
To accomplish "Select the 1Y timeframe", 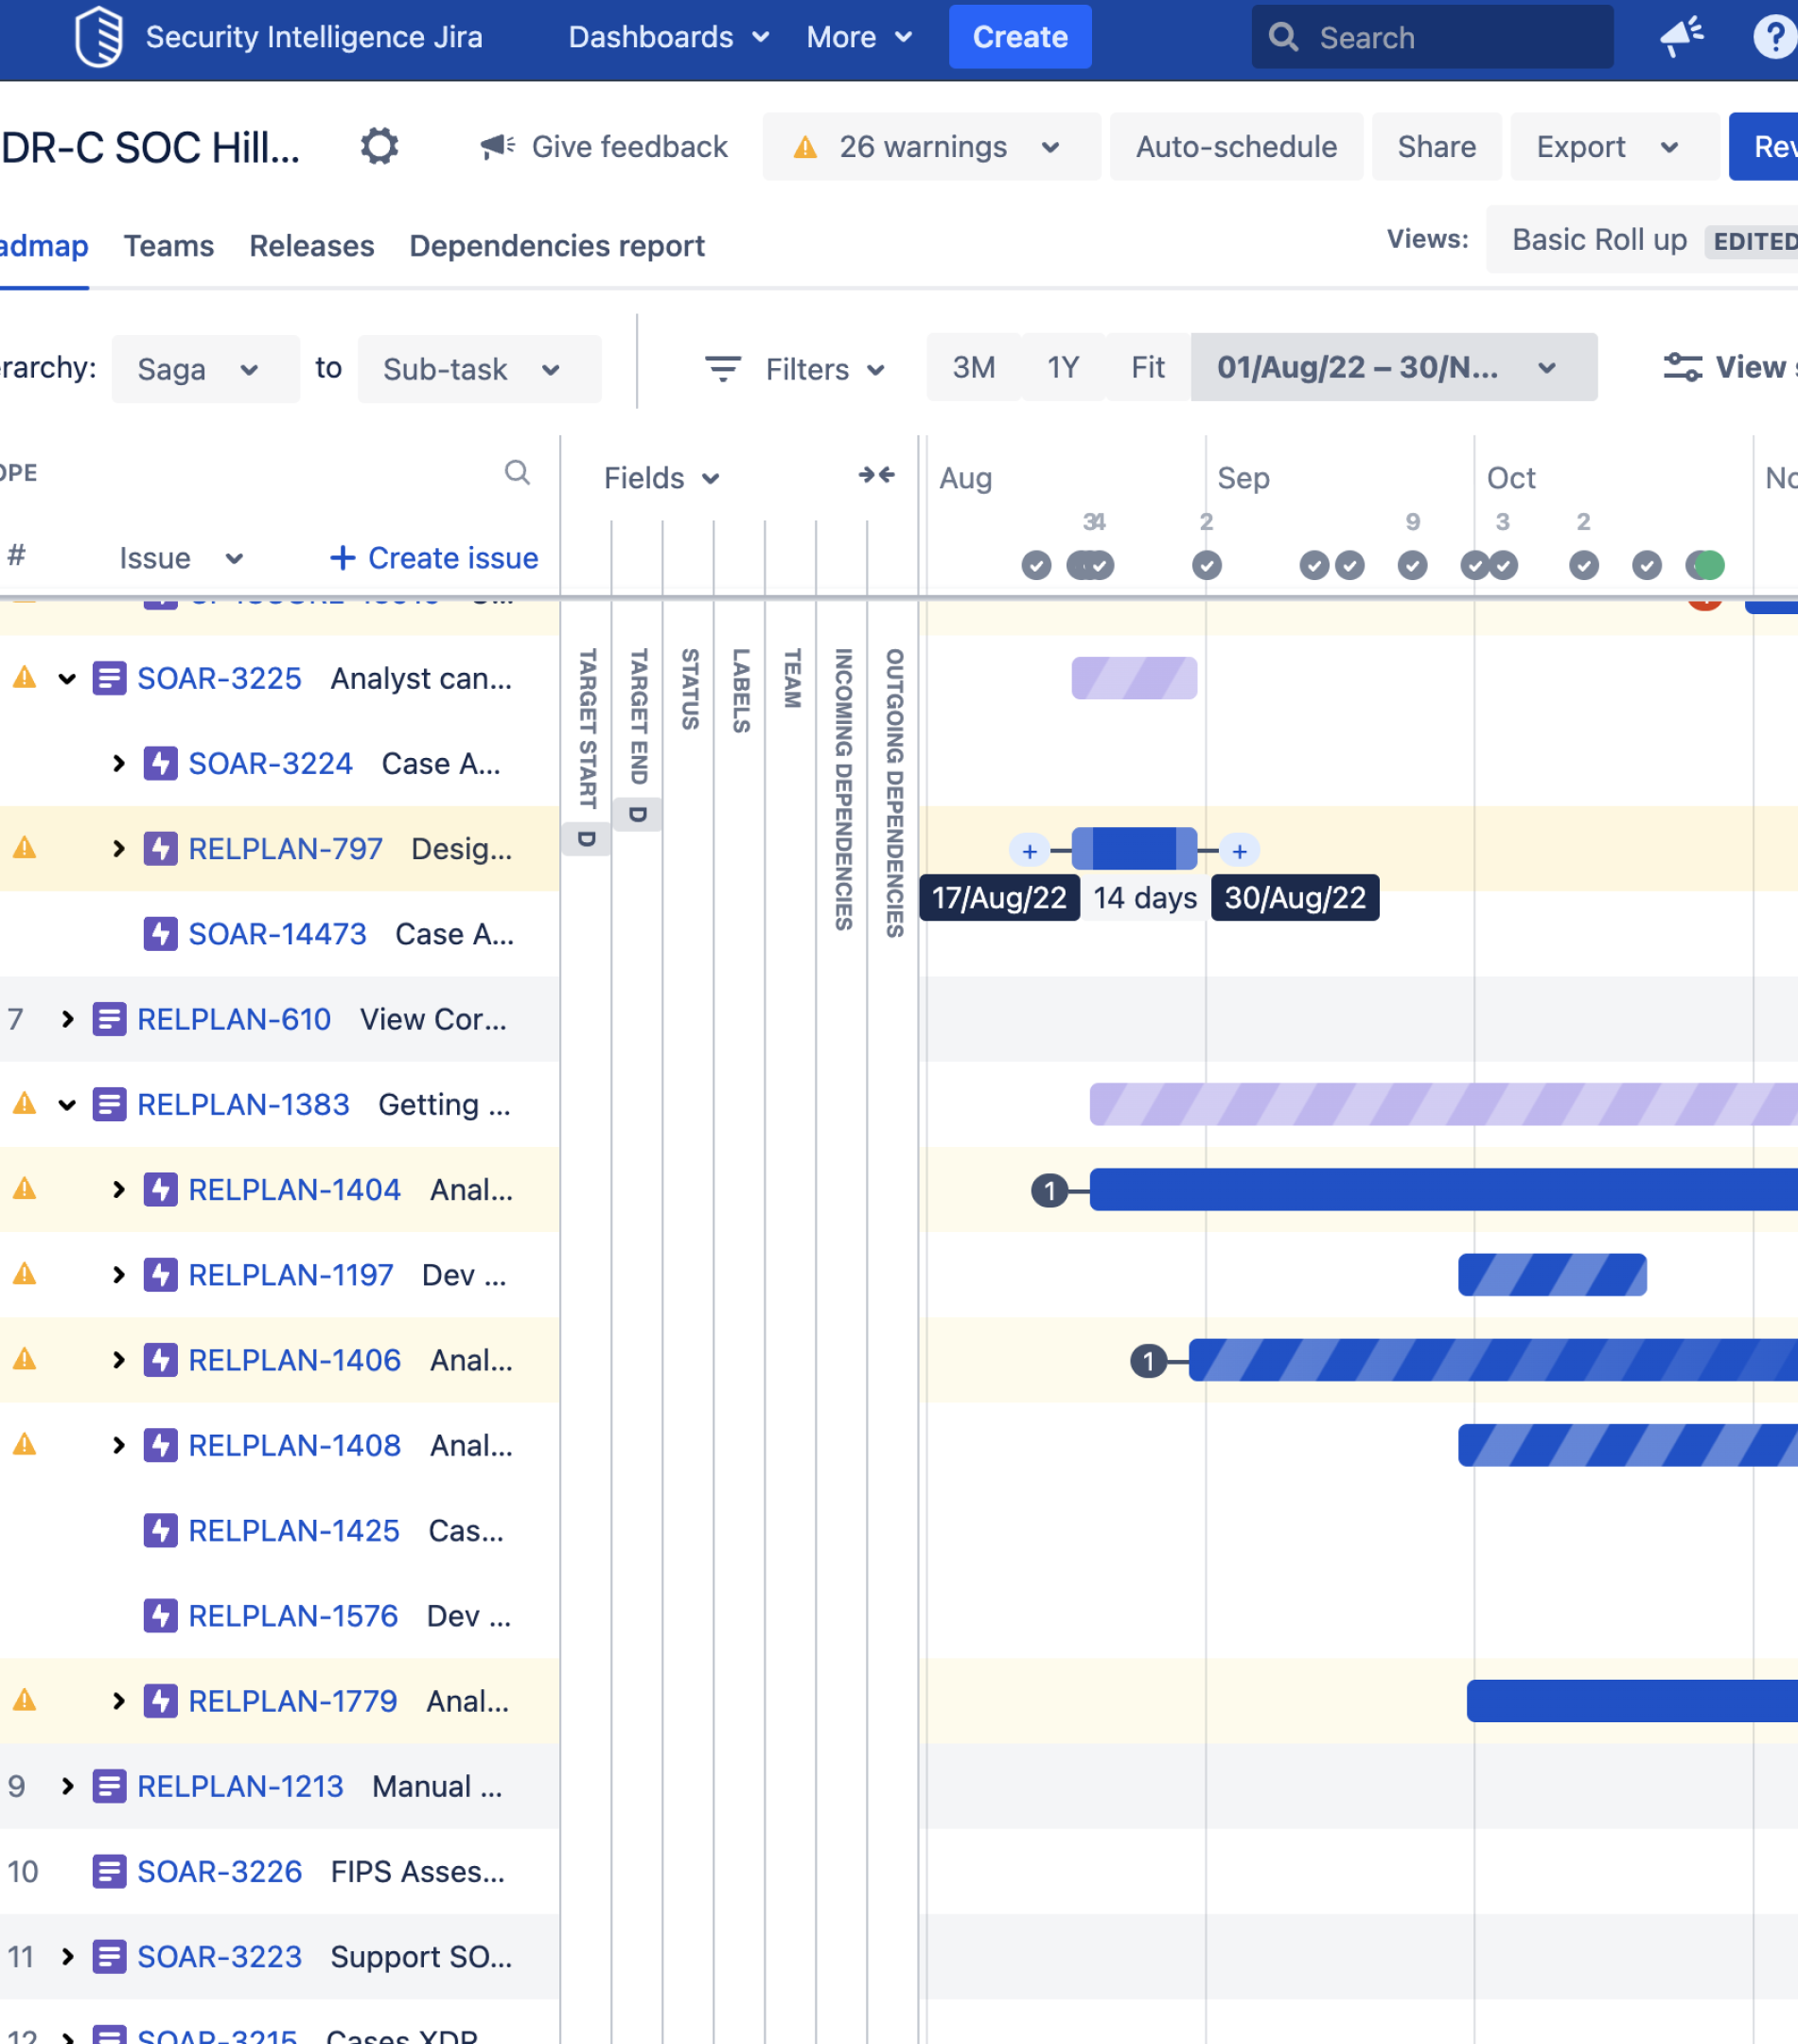I will point(1063,367).
